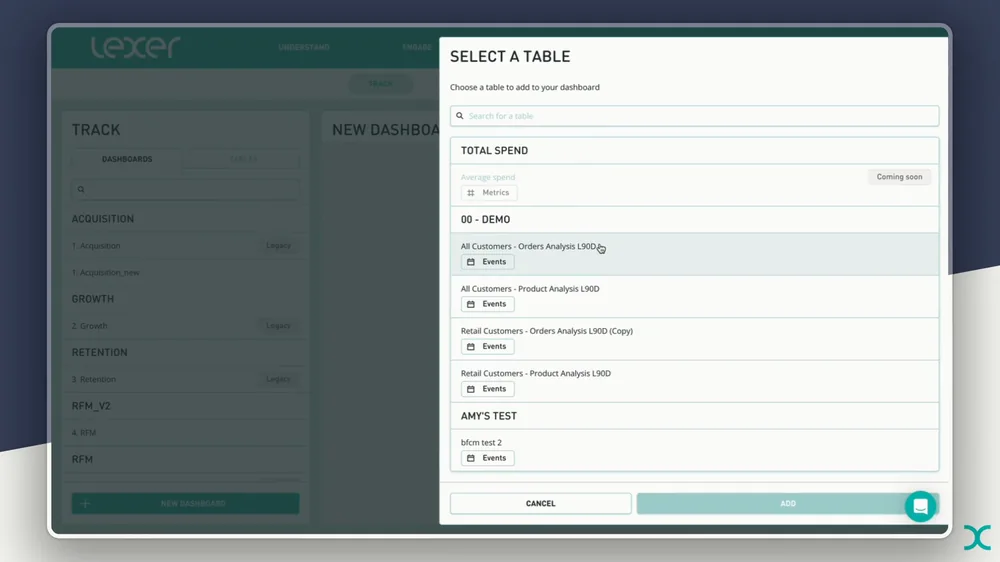Click Events tag under Retail Customers Orders Analysis
The width and height of the screenshot is (1000, 562).
(x=487, y=346)
